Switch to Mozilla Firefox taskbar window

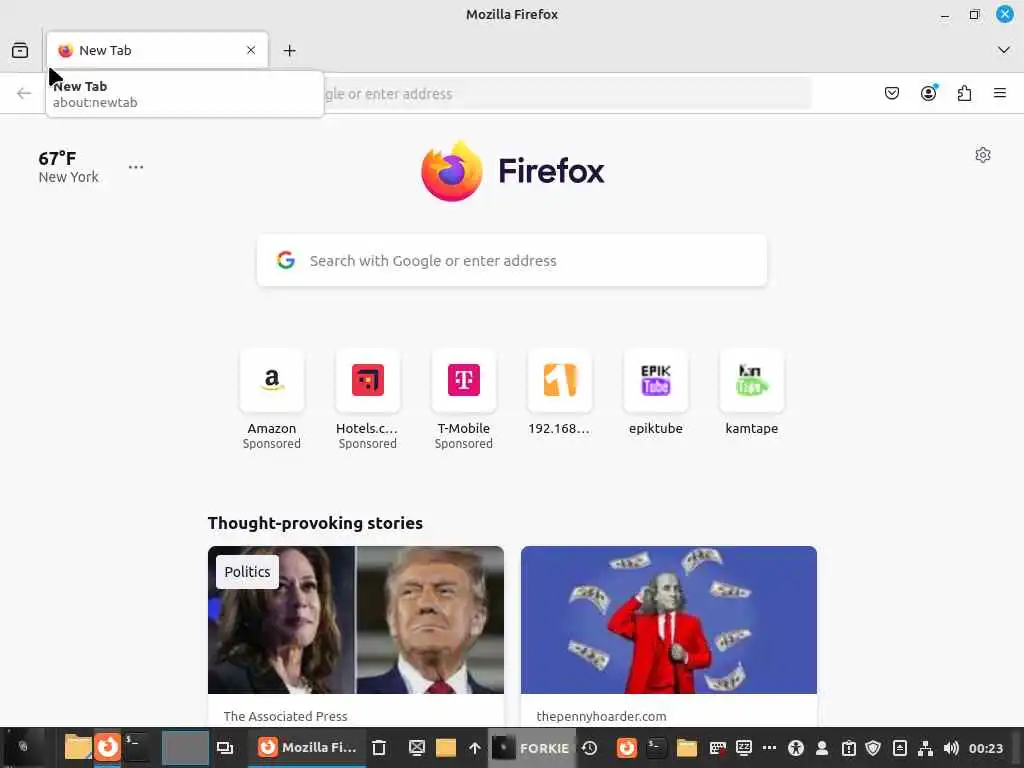pos(306,747)
